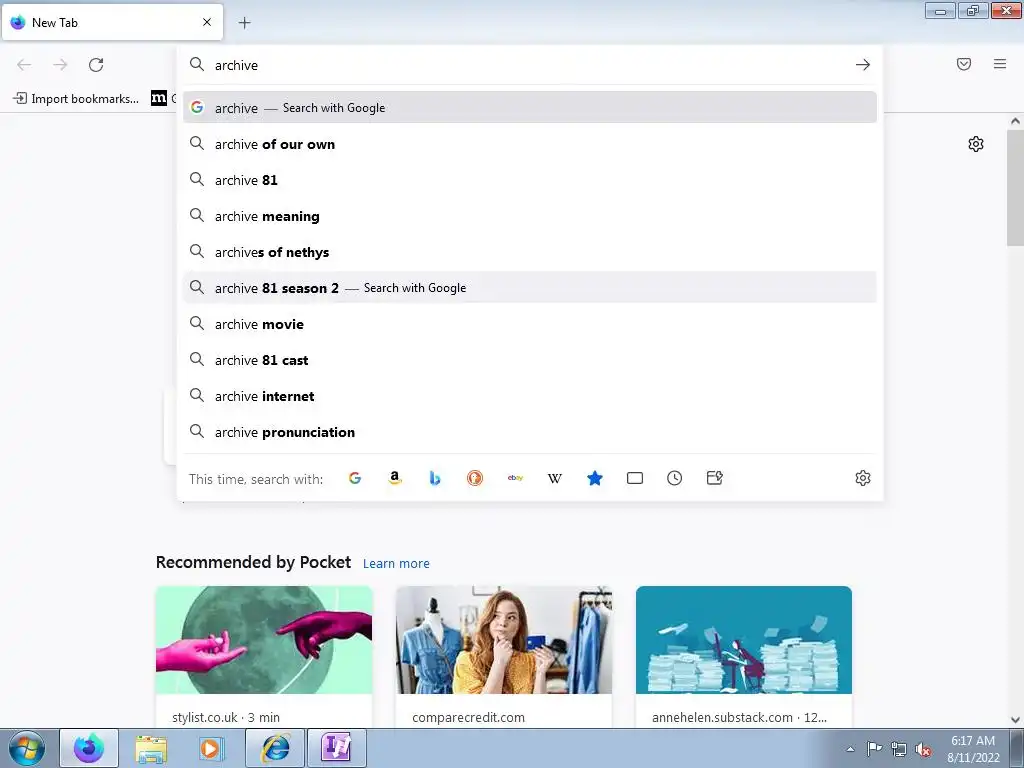Viewport: 1024px width, 768px height.
Task: Open the Firefox application menu
Action: [x=1000, y=64]
